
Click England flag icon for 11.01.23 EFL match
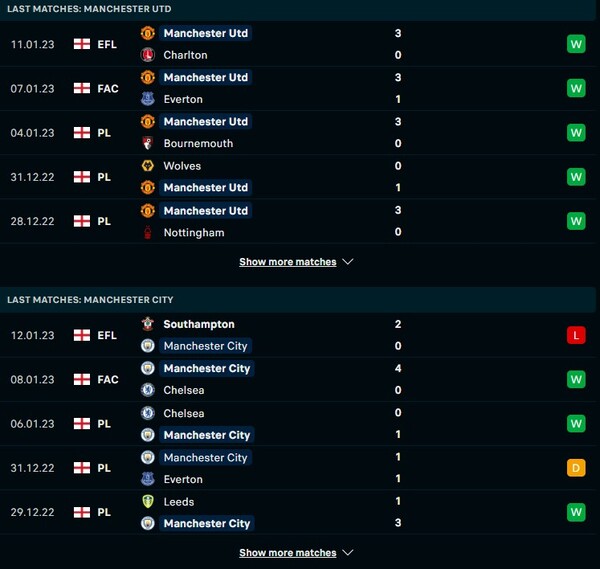pyautogui.click(x=81, y=44)
